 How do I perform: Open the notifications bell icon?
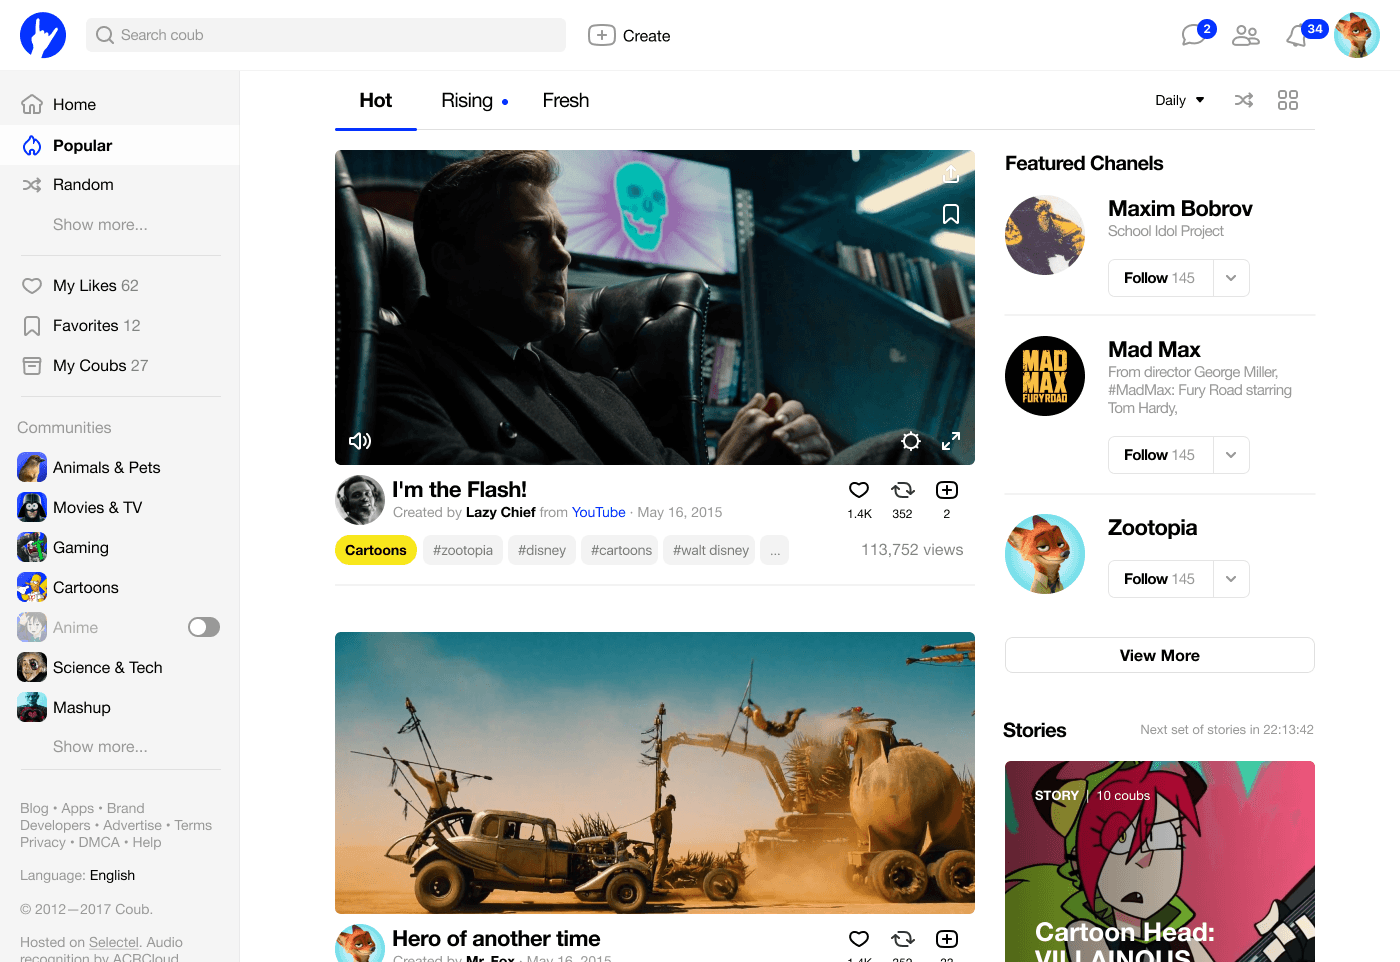click(x=1297, y=36)
